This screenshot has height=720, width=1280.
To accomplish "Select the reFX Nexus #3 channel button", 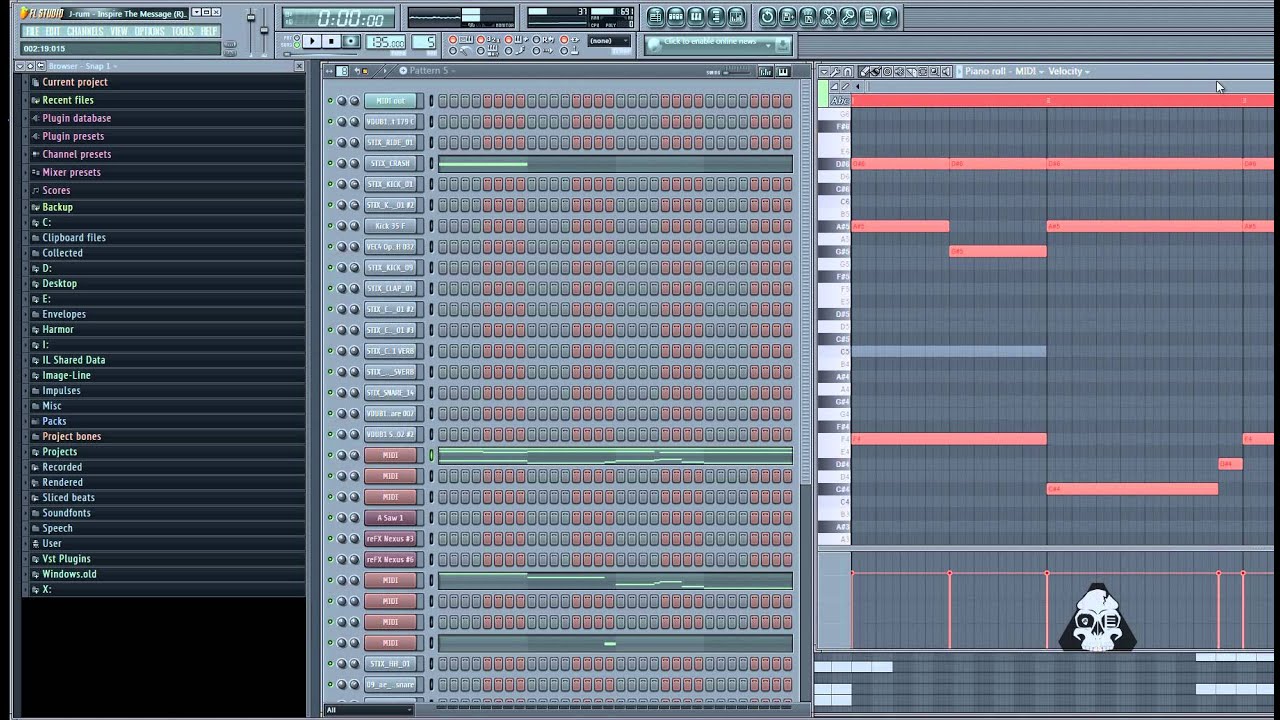I will 390,539.
